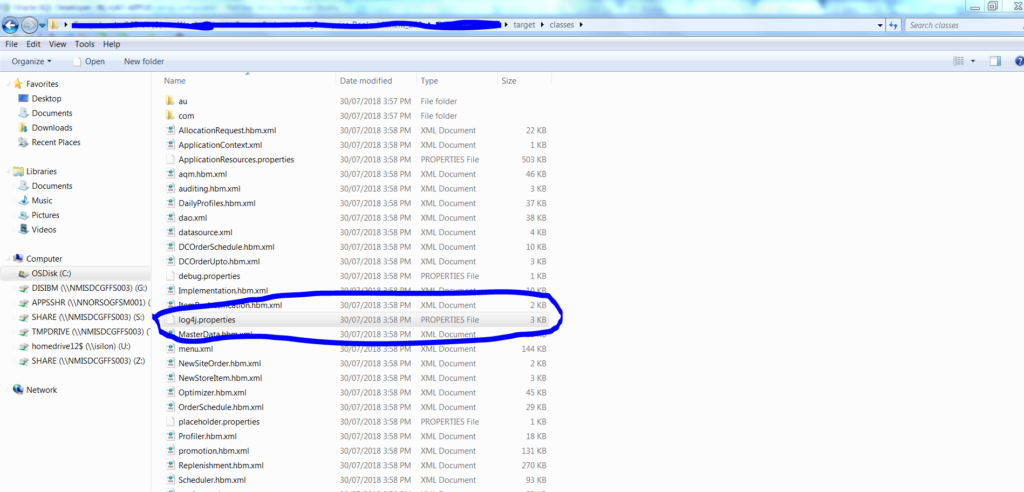Click the Open toolbar button

[x=88, y=61]
